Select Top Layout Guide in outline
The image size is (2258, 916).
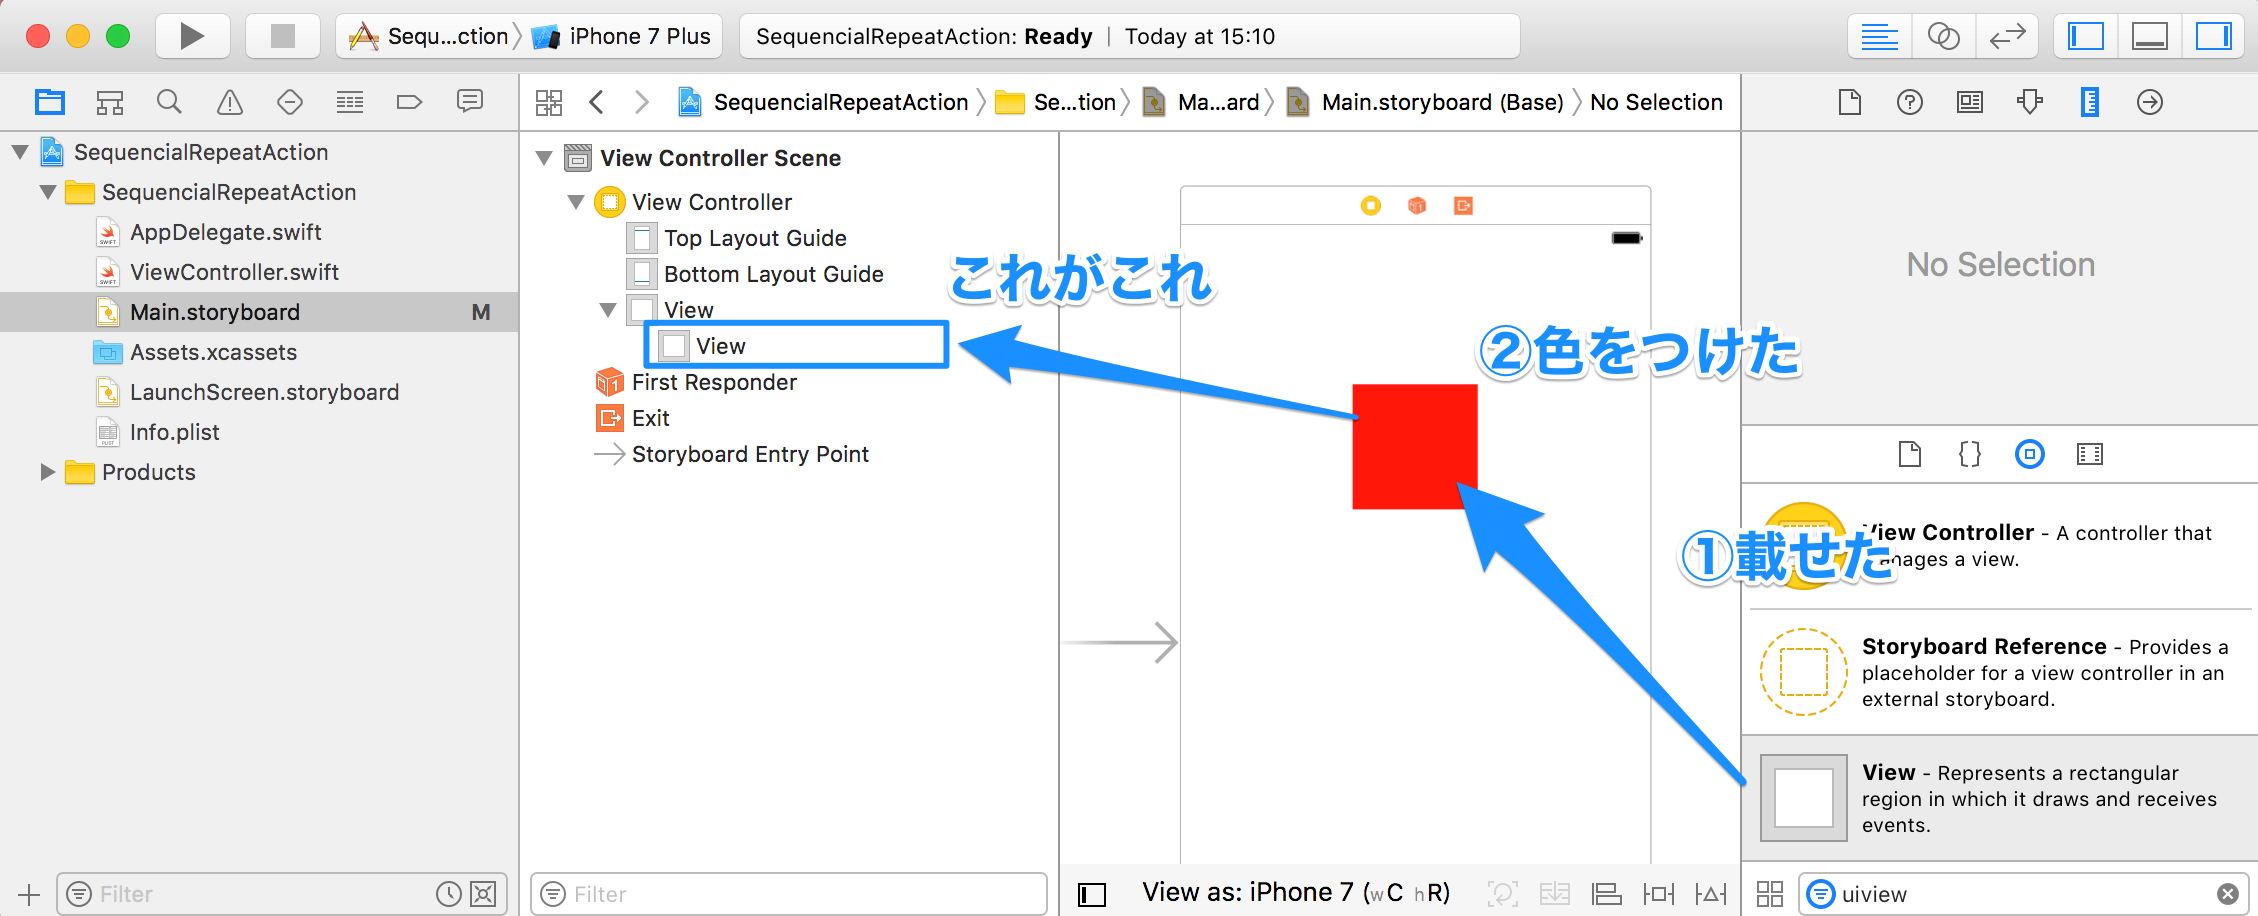(x=755, y=238)
